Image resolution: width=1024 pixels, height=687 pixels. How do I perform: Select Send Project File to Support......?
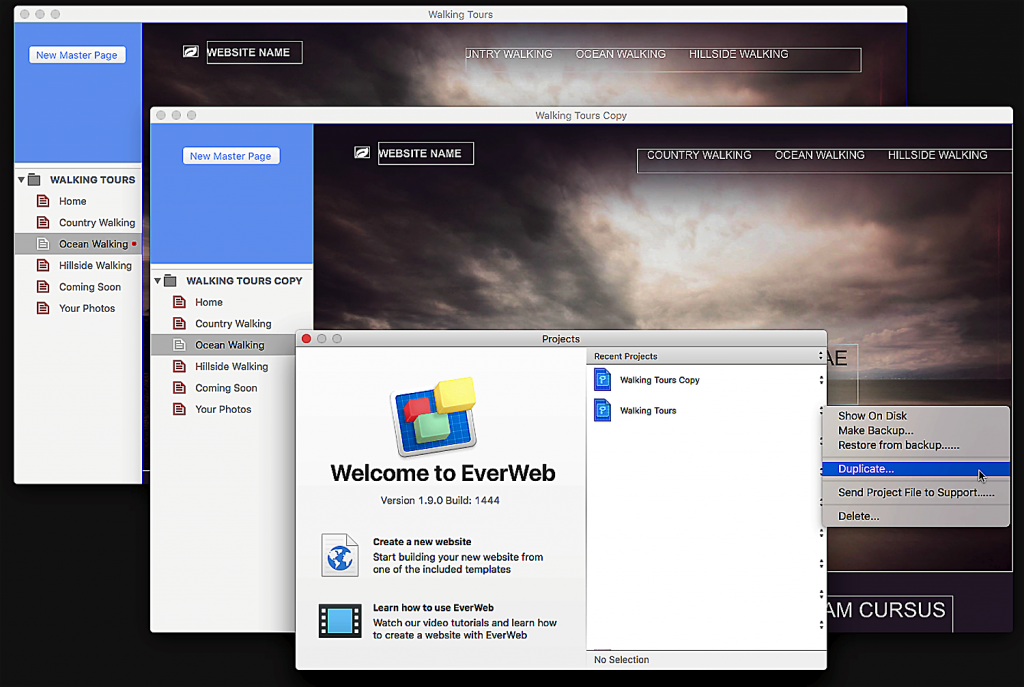916,492
